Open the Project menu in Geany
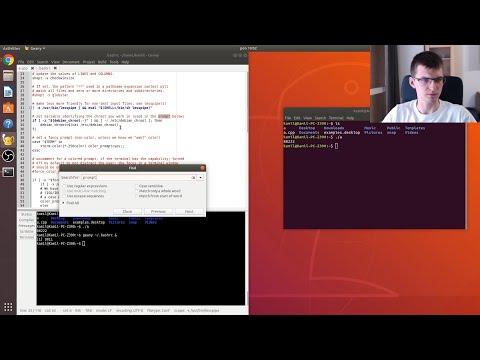Image resolution: width=480 pixels, height=360 pixels. click(89, 62)
